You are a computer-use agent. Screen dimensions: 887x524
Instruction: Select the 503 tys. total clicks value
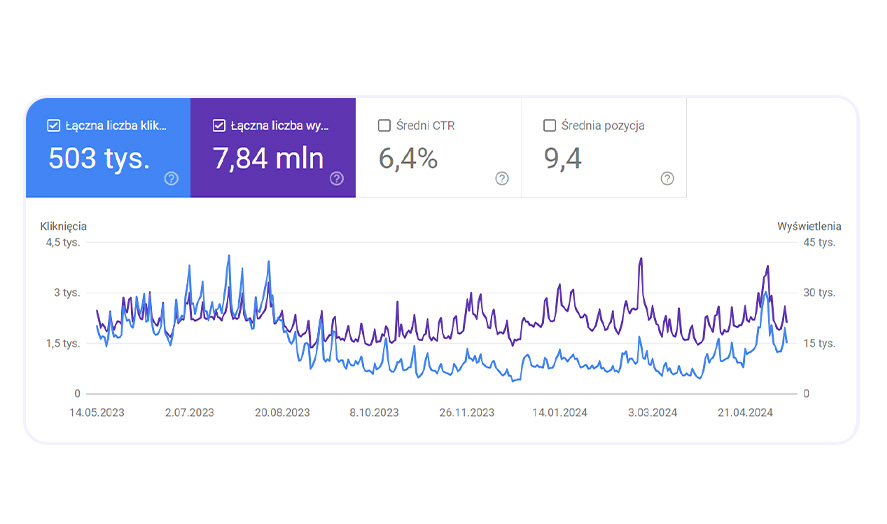[99, 158]
